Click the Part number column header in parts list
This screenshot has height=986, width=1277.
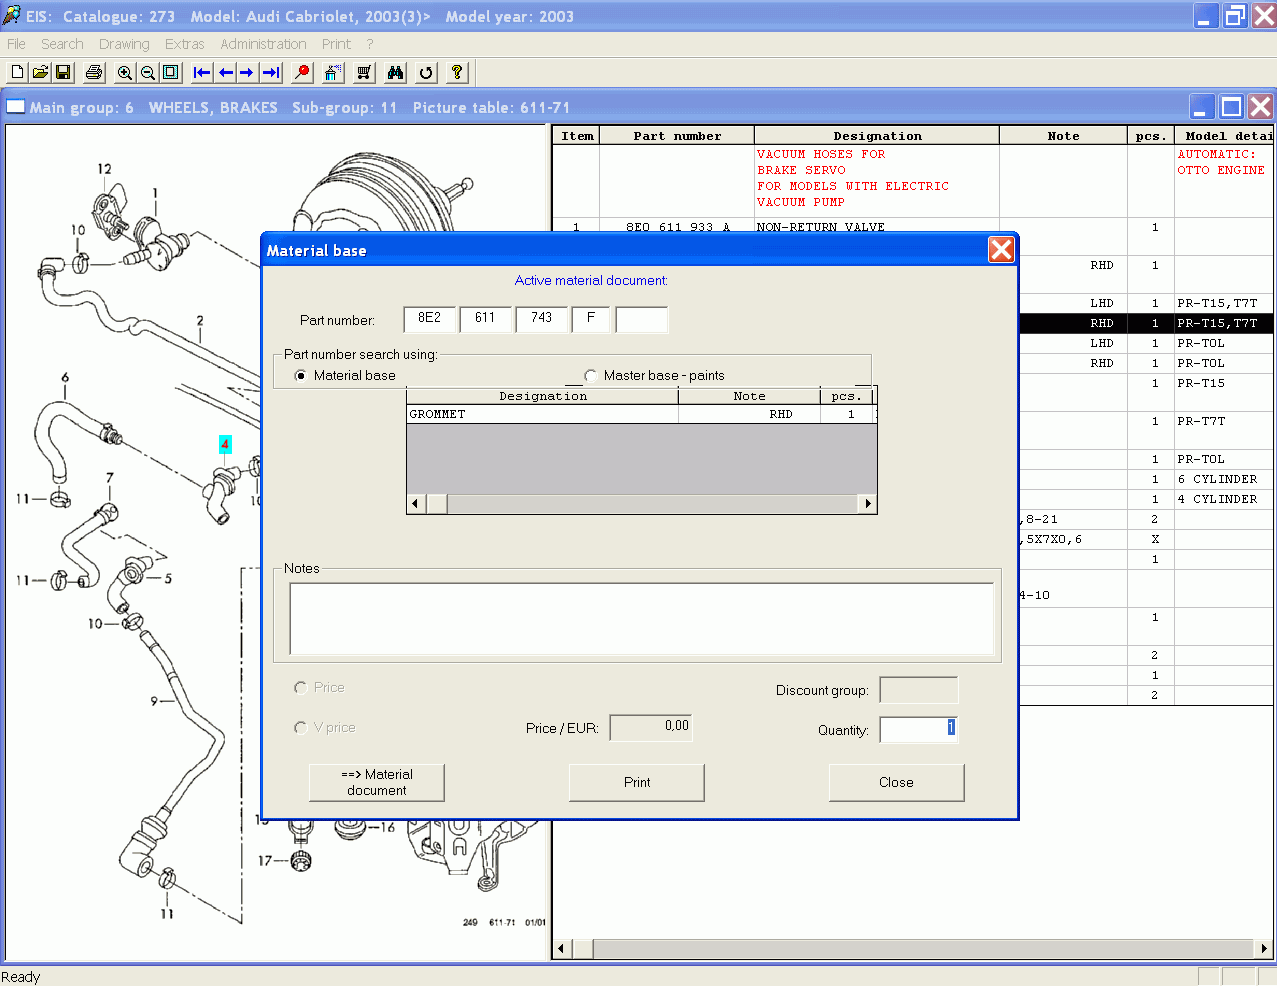677,136
